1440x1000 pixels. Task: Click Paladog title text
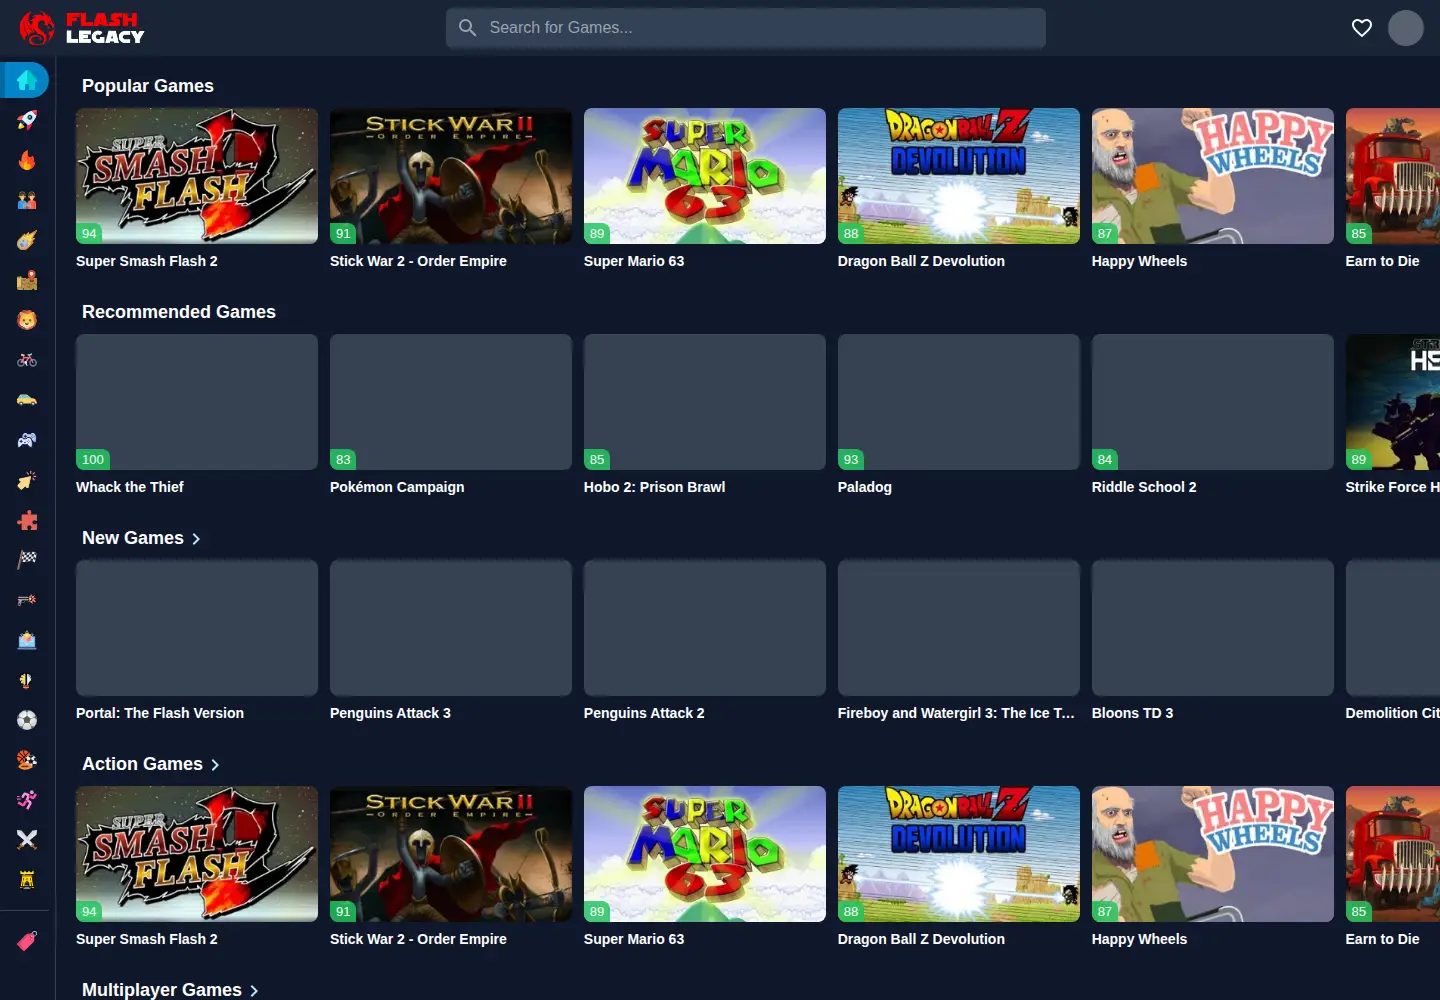(865, 487)
